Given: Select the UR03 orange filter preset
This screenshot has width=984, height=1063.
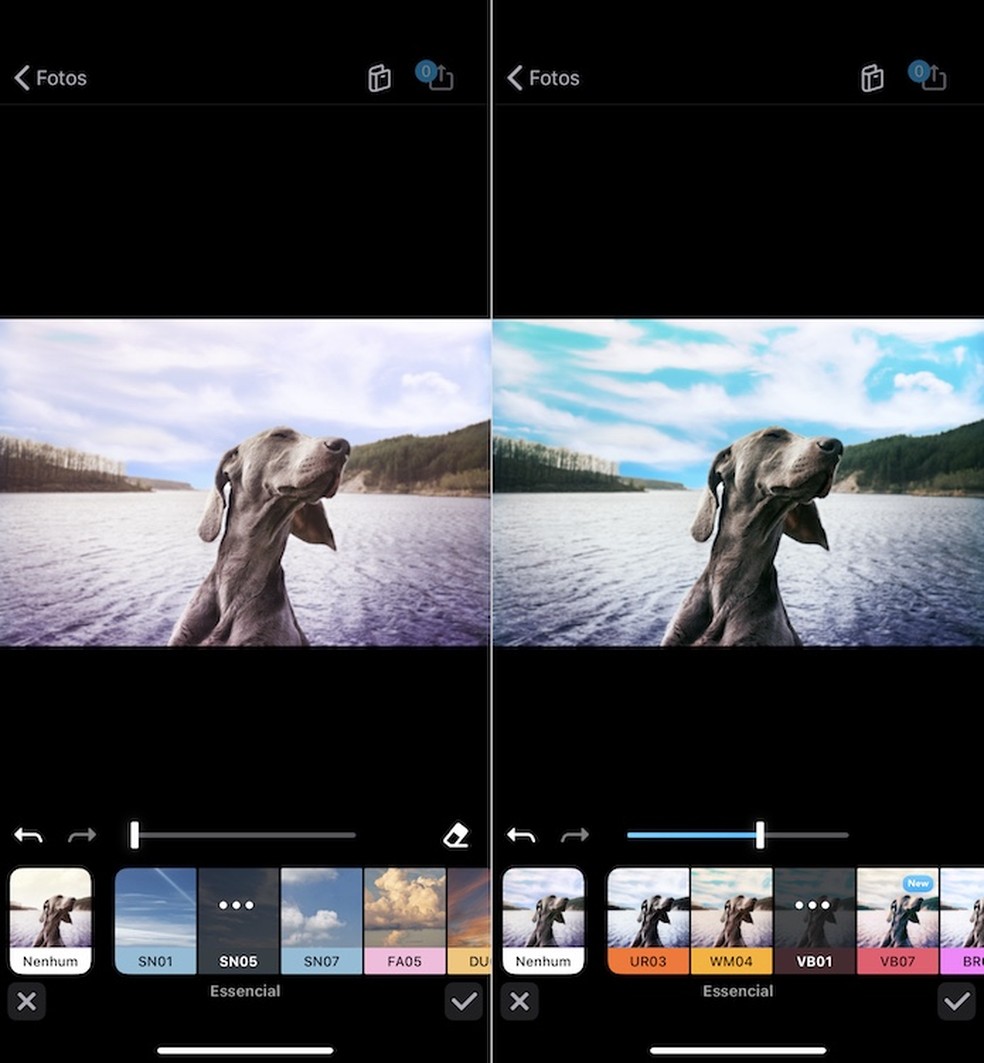Looking at the screenshot, I should click(x=649, y=918).
